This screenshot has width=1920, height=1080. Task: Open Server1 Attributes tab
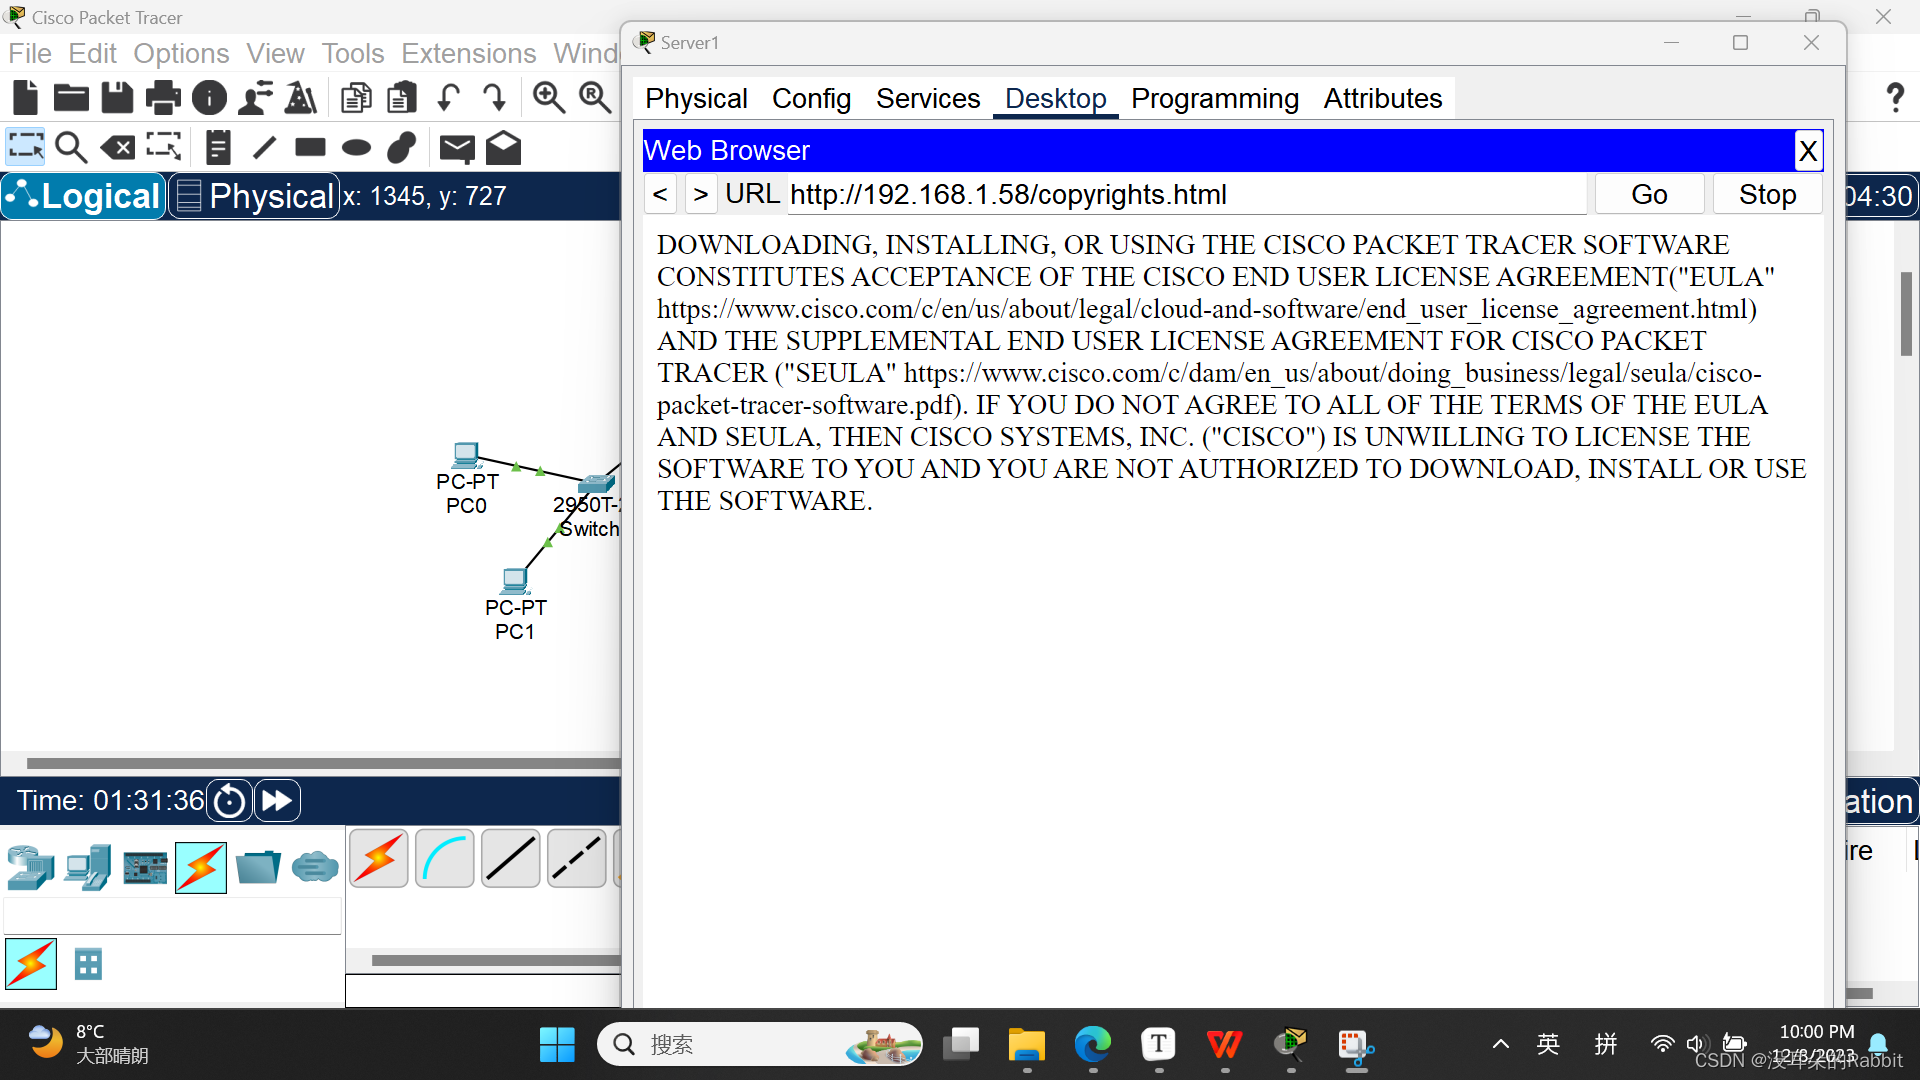tap(1383, 98)
